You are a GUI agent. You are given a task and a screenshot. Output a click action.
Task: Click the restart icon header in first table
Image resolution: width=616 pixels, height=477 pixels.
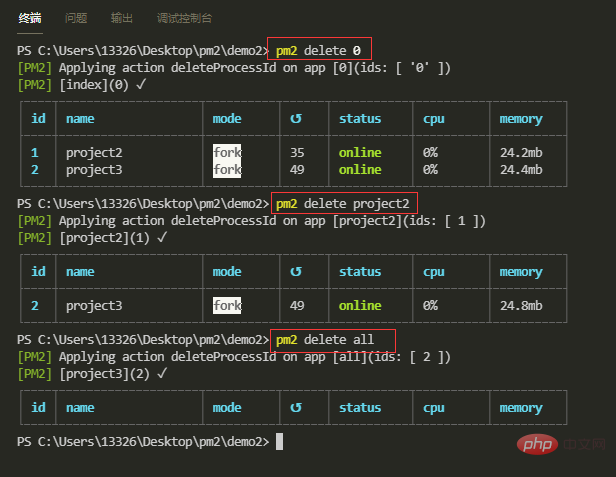coord(296,119)
